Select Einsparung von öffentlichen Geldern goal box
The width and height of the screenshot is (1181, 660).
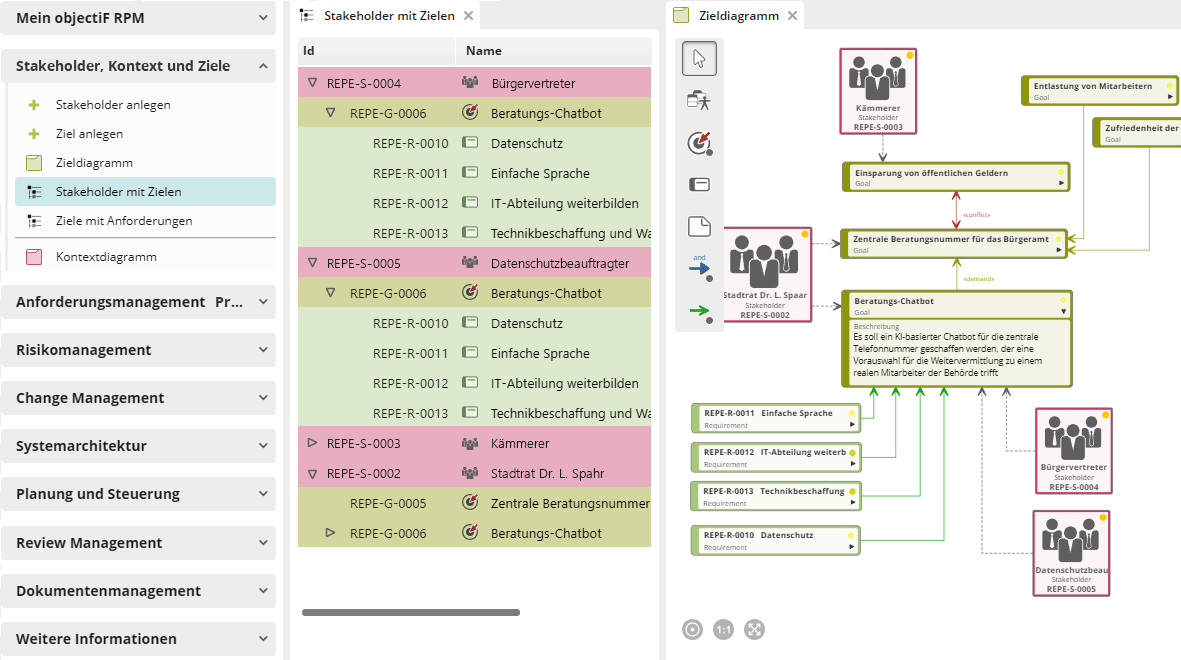[955, 177]
